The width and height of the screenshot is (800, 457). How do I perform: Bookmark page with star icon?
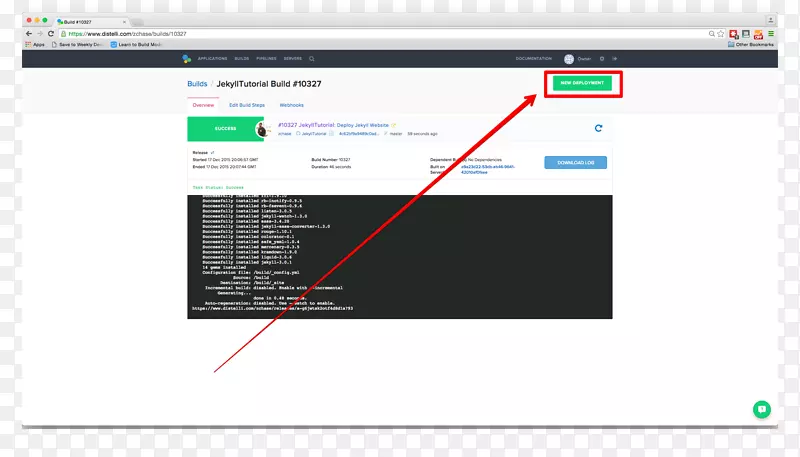[720, 34]
